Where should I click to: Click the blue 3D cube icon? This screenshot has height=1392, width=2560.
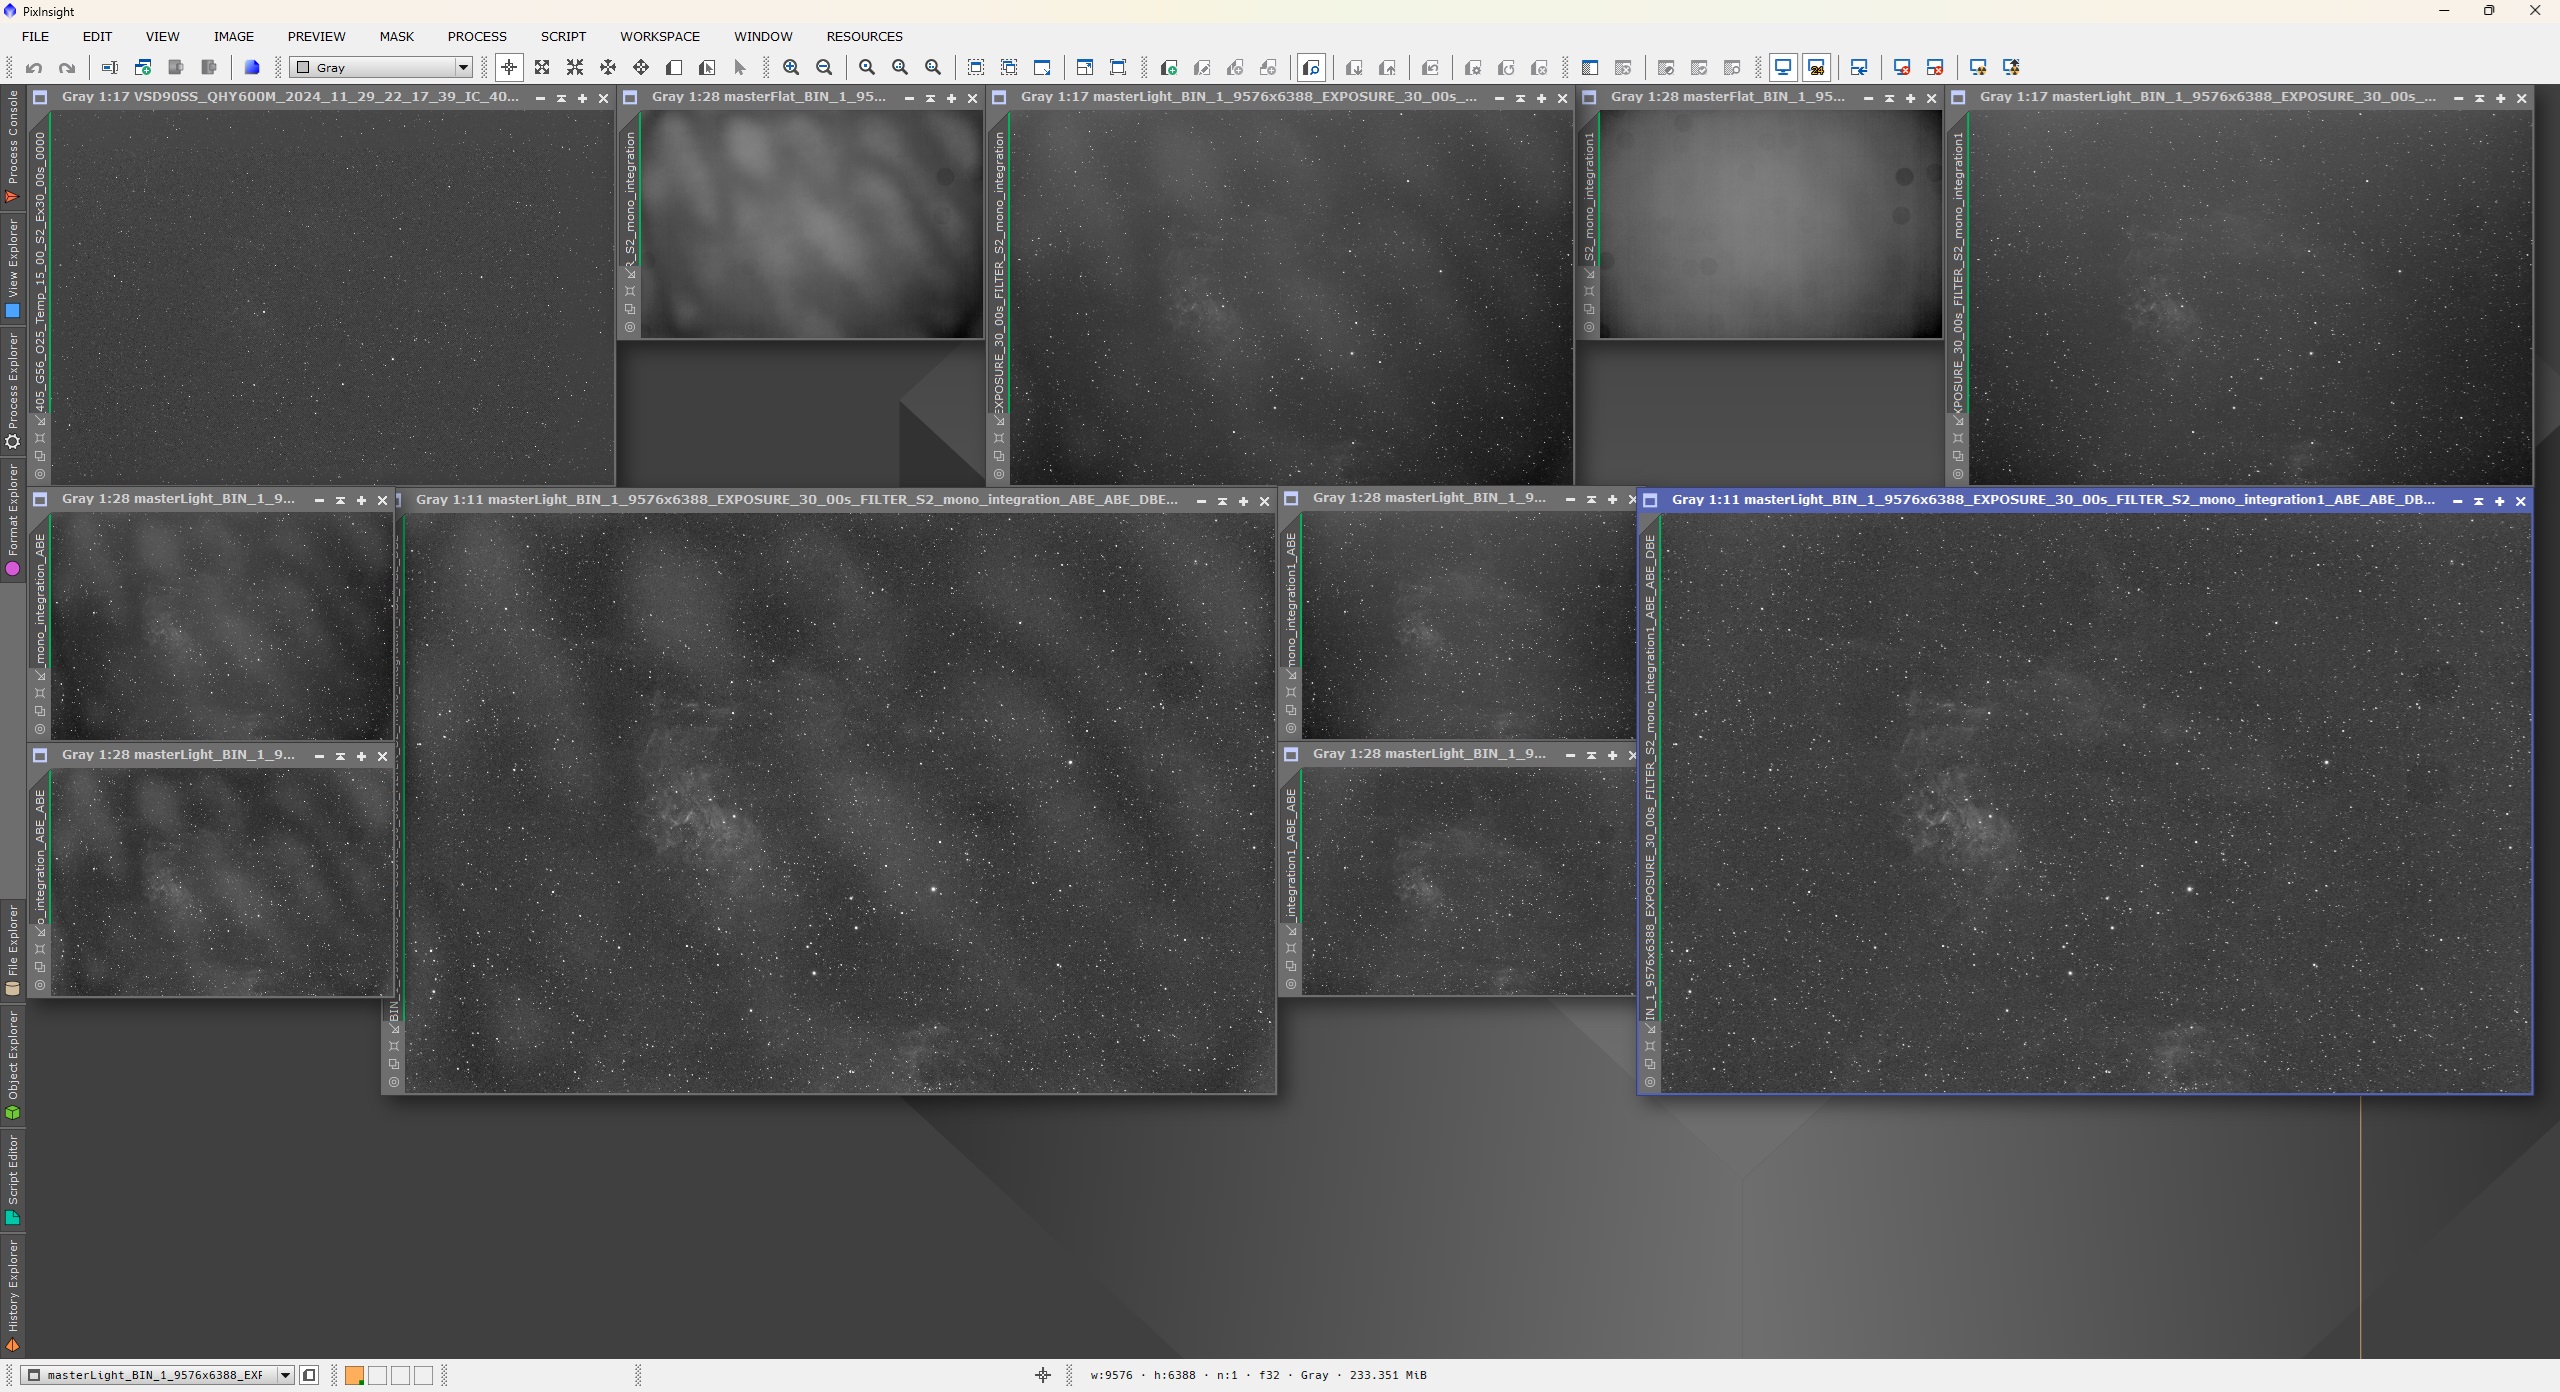[252, 68]
